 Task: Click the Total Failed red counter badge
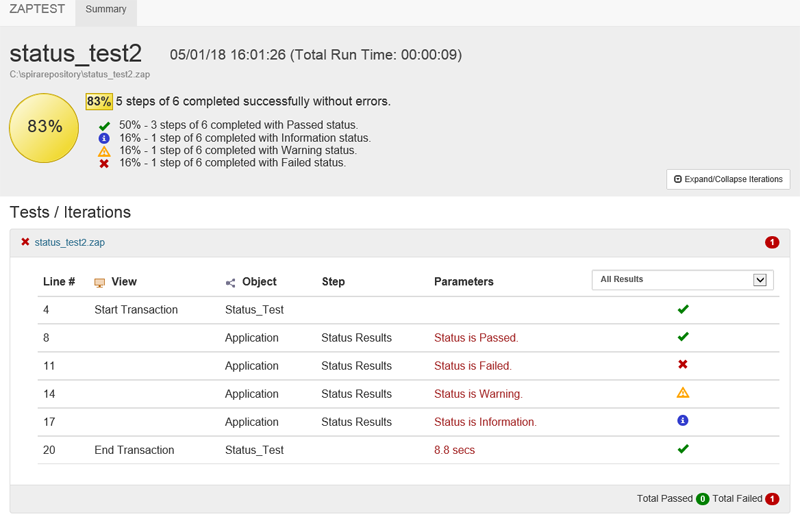click(x=771, y=498)
